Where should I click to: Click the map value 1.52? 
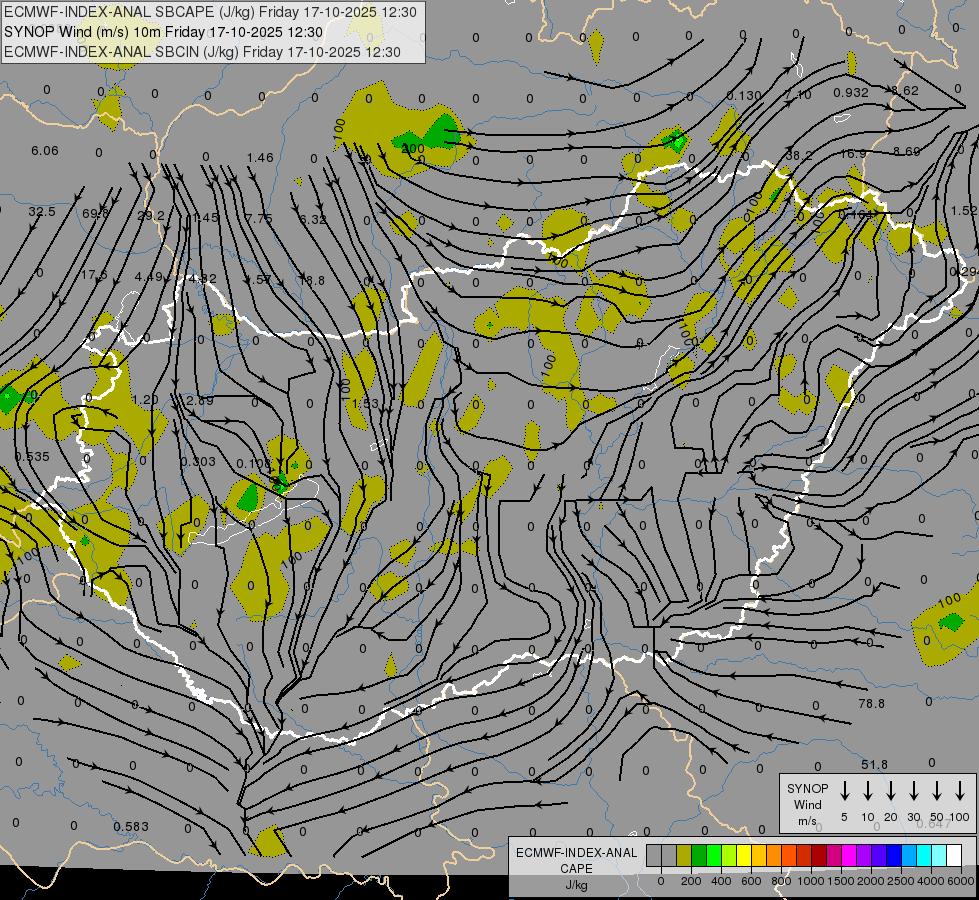[964, 211]
